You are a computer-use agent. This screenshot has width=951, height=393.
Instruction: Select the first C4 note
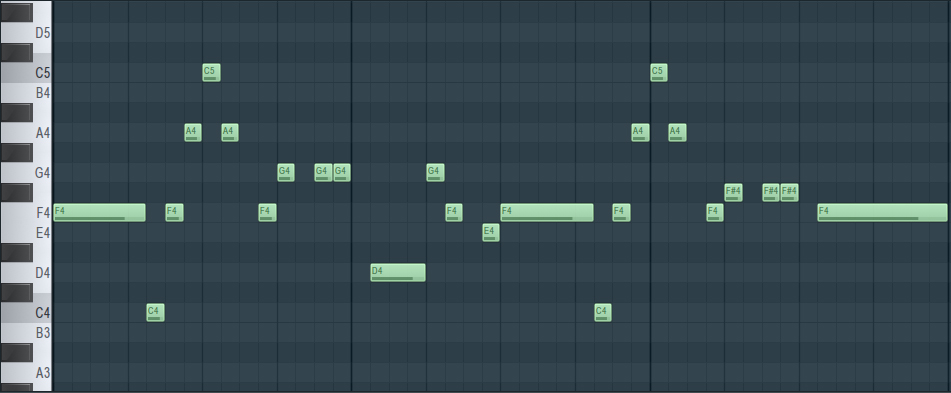coord(155,313)
